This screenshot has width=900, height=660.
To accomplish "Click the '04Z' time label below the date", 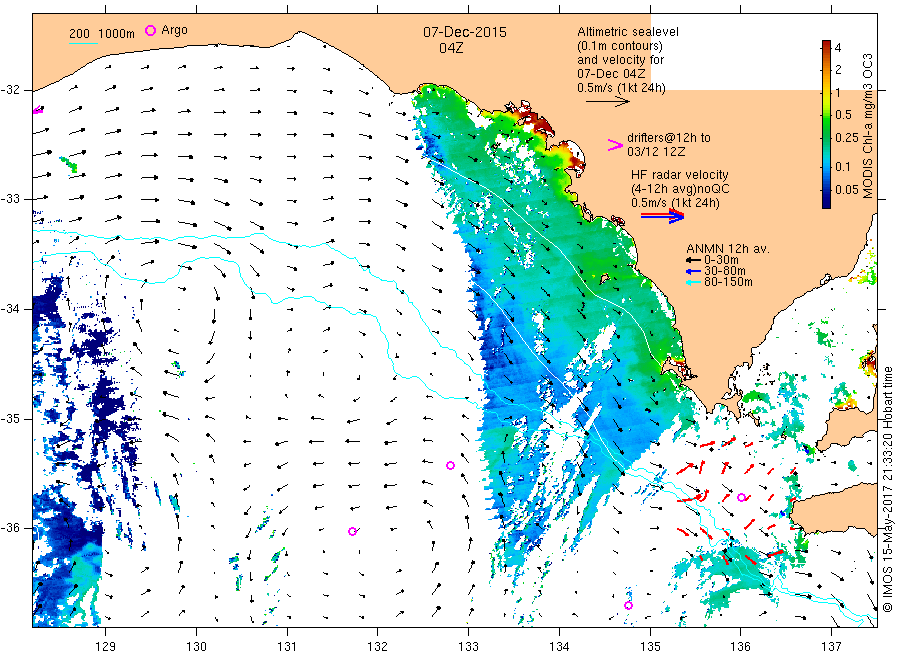I will [x=451, y=48].
